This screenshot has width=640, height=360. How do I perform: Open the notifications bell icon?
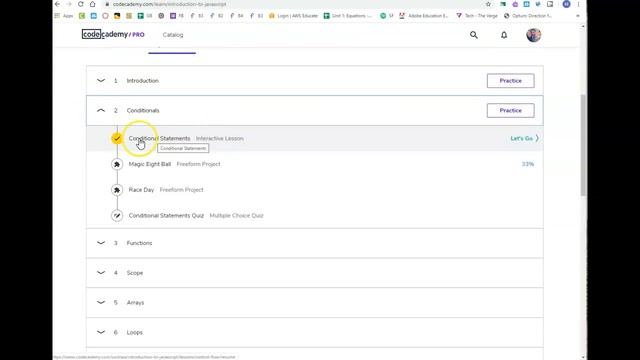[504, 35]
